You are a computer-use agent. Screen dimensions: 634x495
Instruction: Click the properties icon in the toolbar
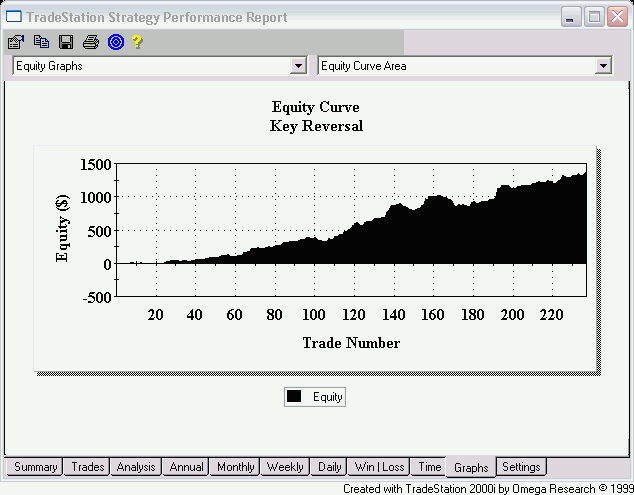(16, 42)
